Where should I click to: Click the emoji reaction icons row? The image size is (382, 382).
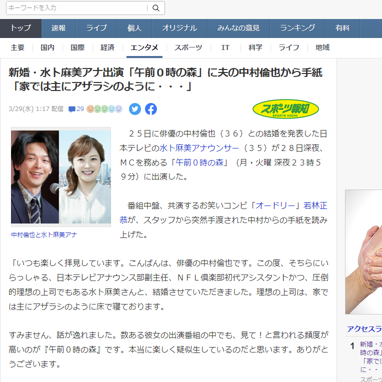(104, 109)
